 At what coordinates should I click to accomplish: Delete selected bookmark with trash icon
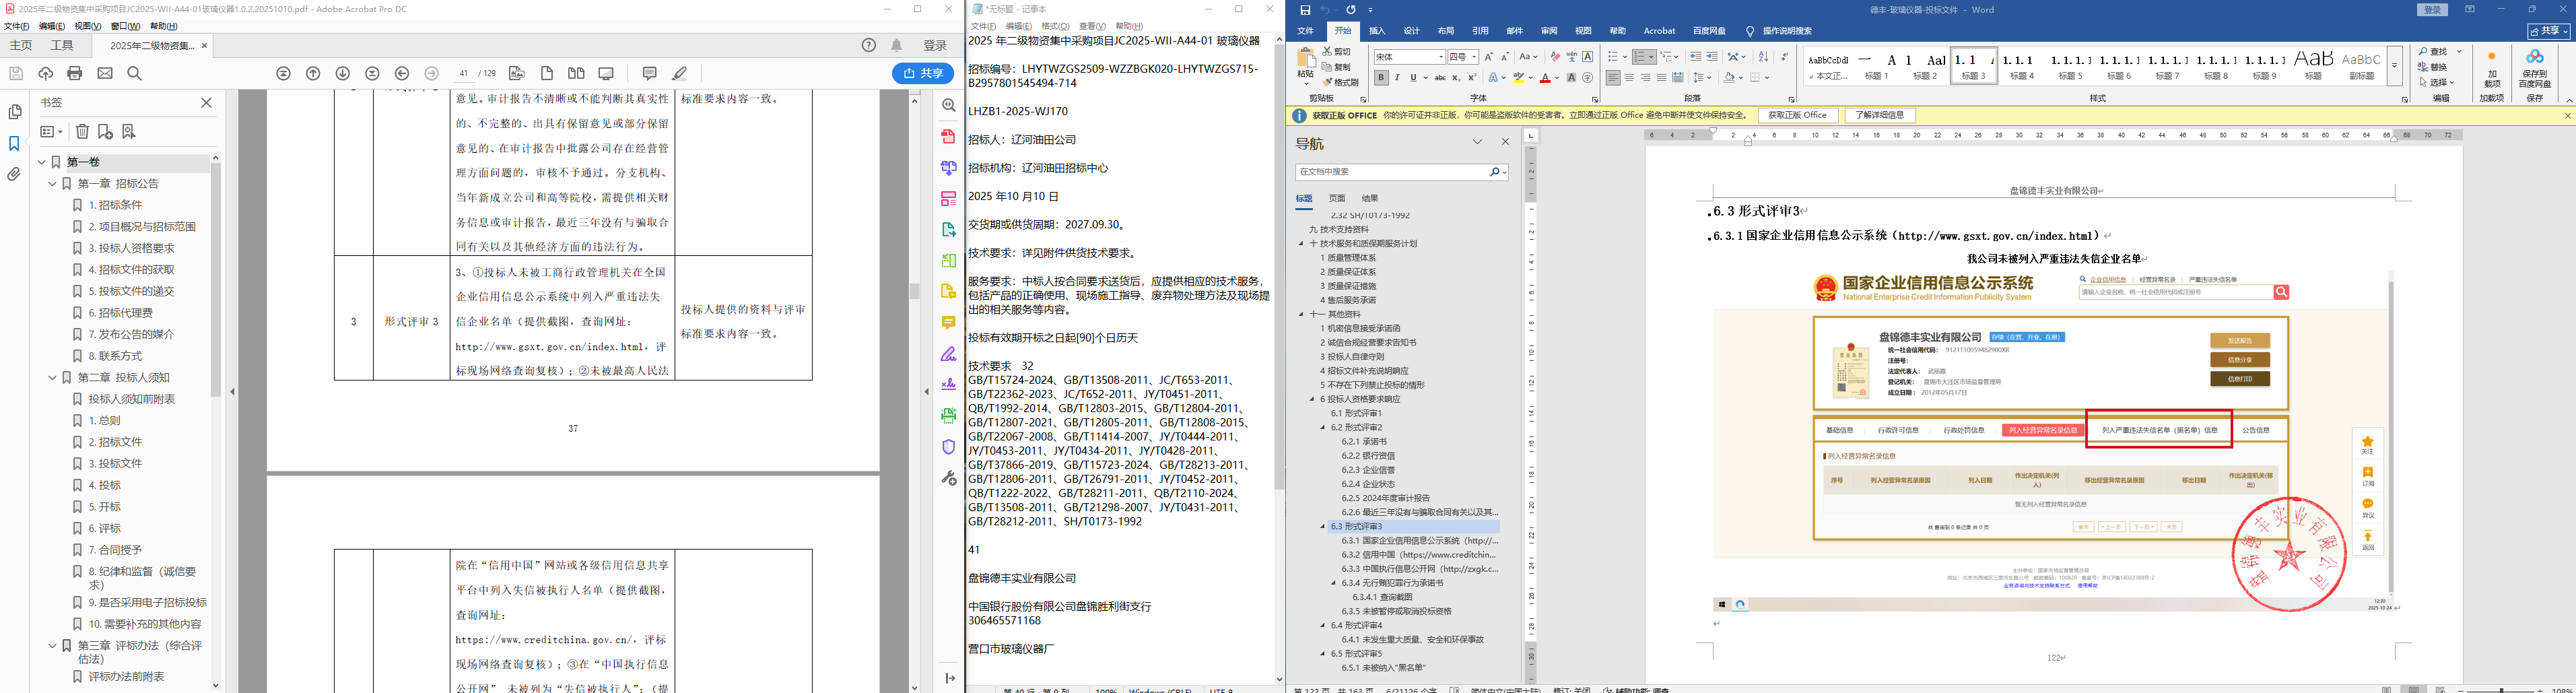pyautogui.click(x=83, y=131)
